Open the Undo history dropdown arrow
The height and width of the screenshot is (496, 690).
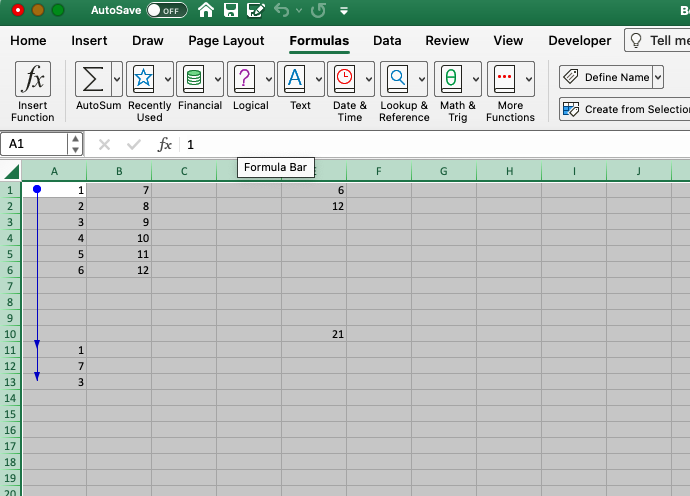(x=299, y=10)
